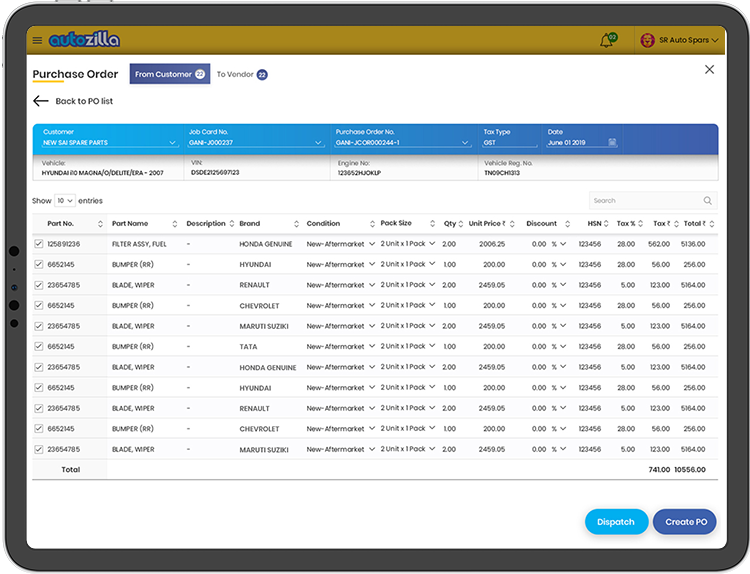Click the SR Auto Spars avatar icon
Image resolution: width=750 pixels, height=574 pixels.
(x=647, y=41)
